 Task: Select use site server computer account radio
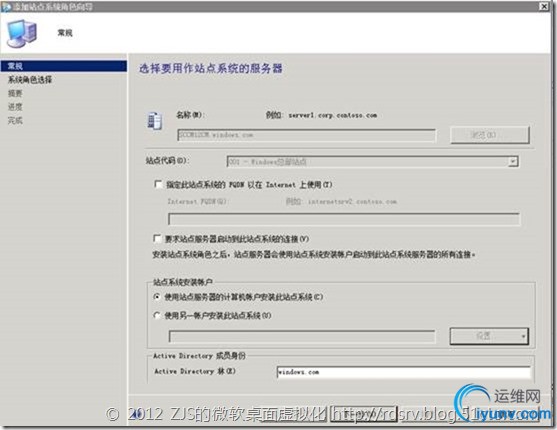pos(157,297)
